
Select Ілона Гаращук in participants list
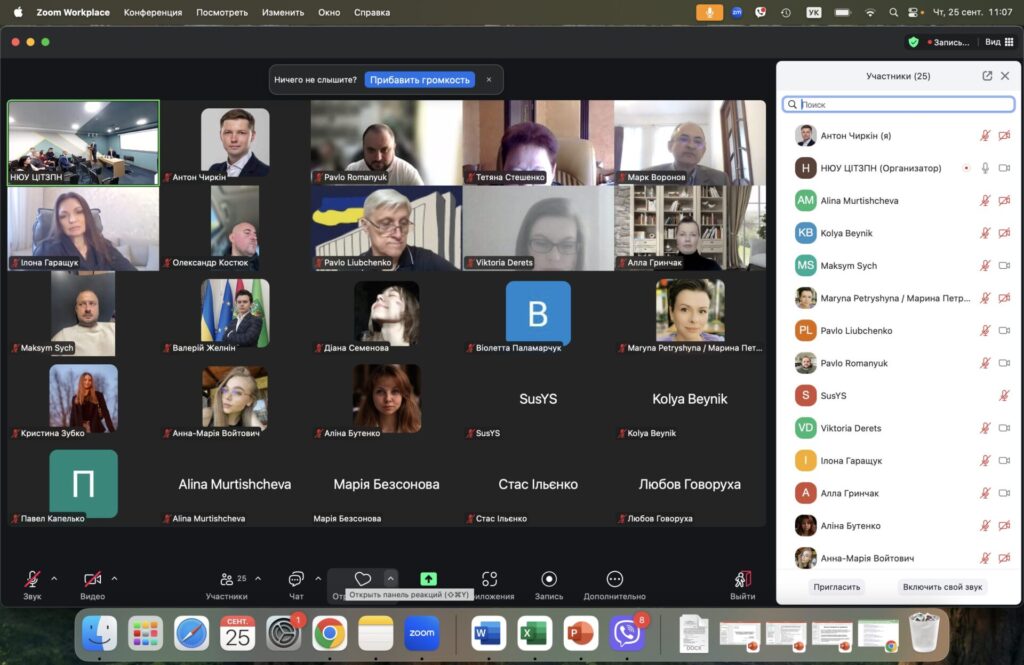(899, 461)
